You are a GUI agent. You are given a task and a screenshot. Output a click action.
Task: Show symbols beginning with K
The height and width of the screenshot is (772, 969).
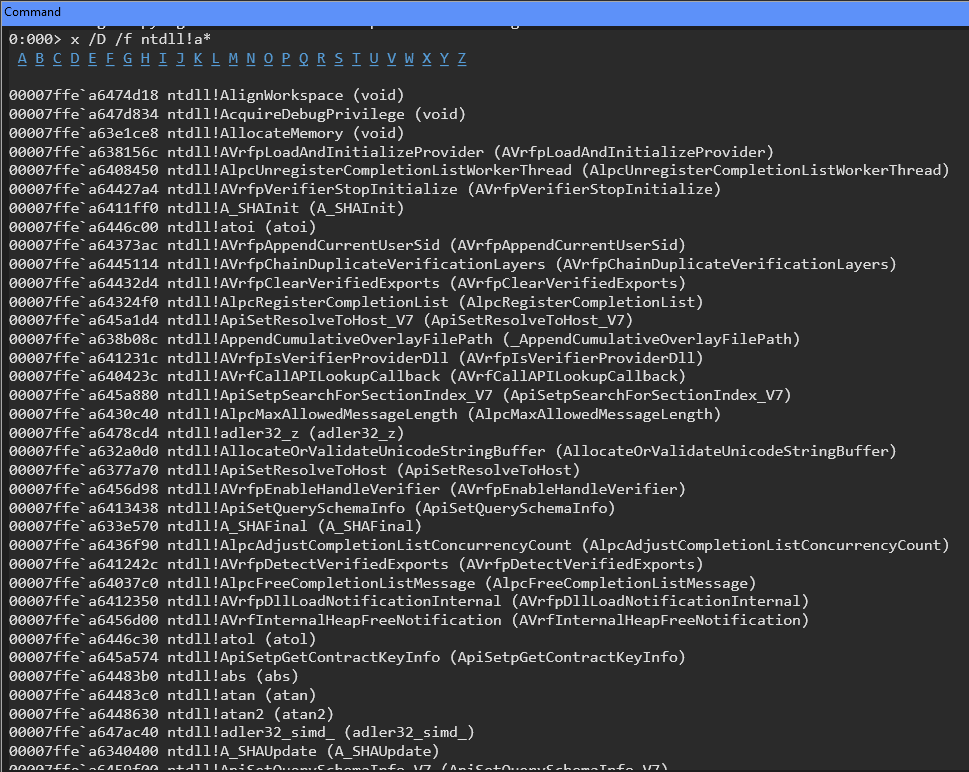pyautogui.click(x=197, y=58)
